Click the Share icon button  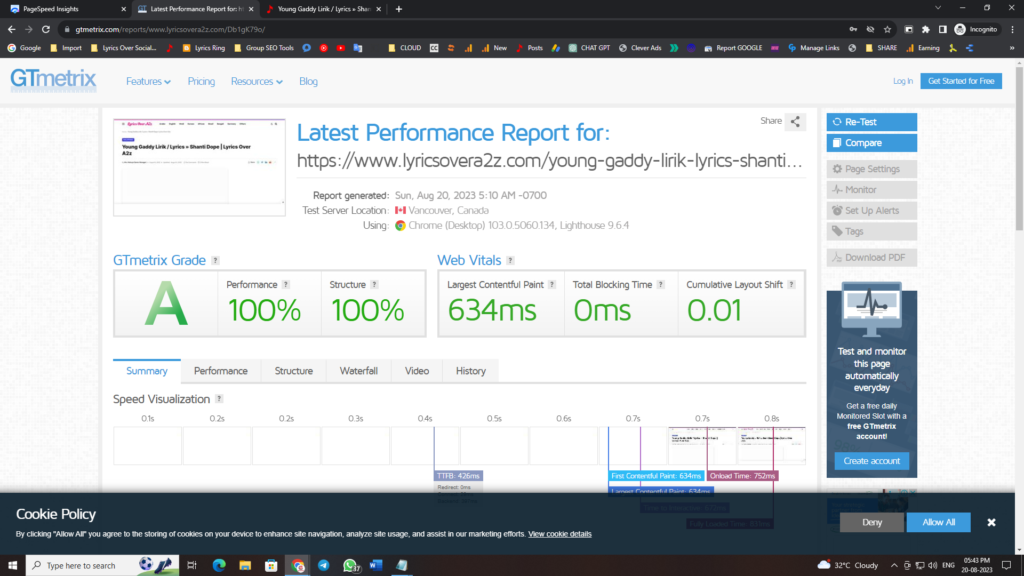point(795,121)
